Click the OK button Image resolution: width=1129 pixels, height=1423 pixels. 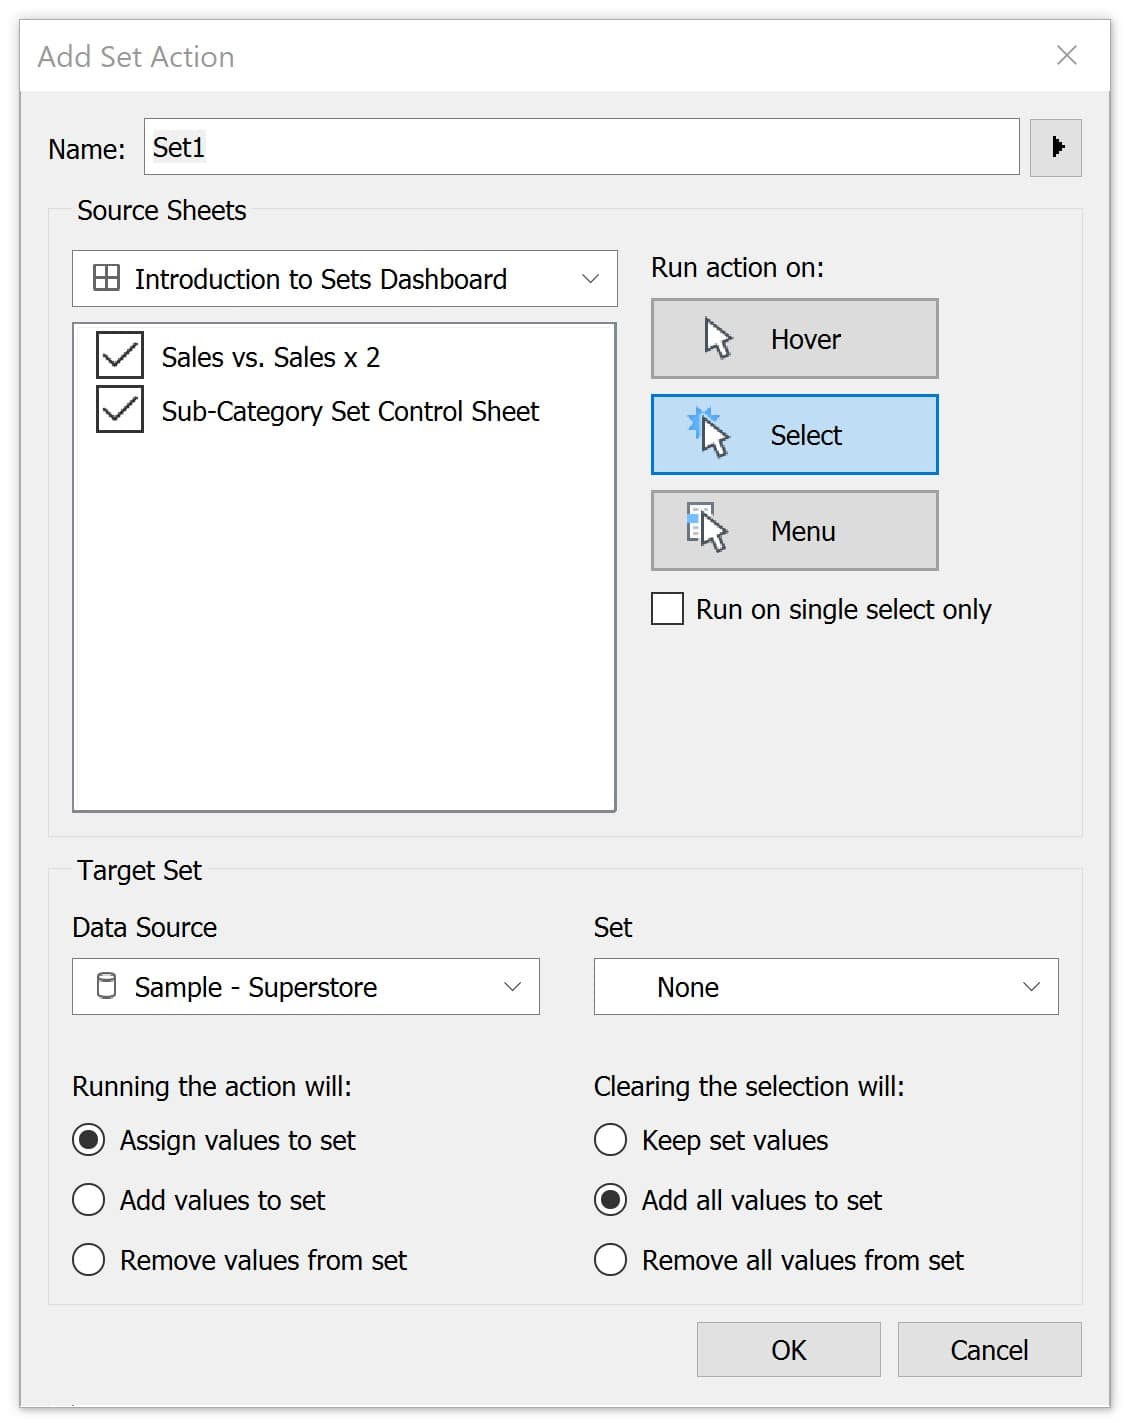(x=788, y=1349)
